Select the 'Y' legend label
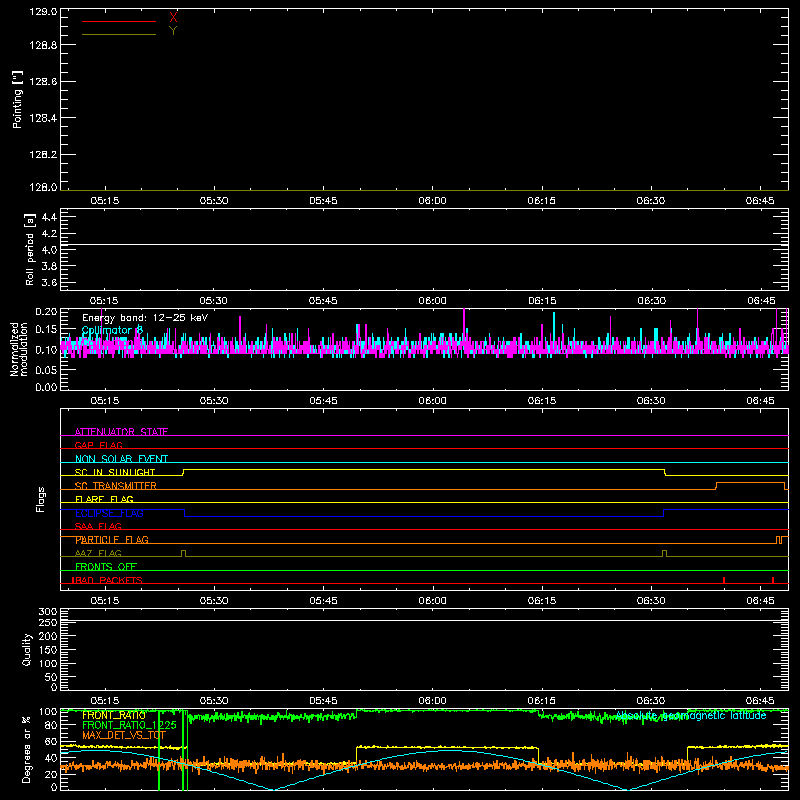 [173, 31]
